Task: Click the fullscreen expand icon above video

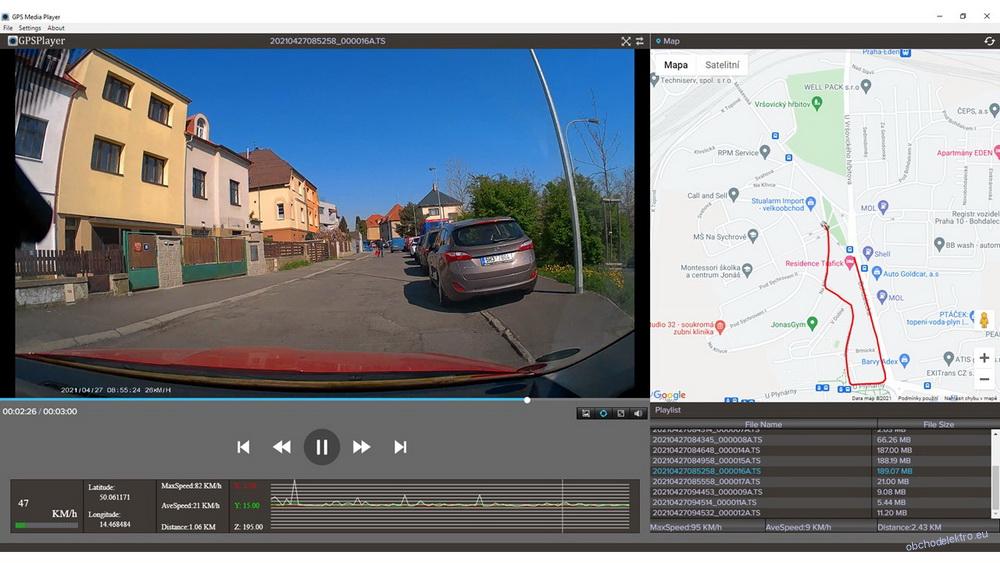Action: coord(626,41)
